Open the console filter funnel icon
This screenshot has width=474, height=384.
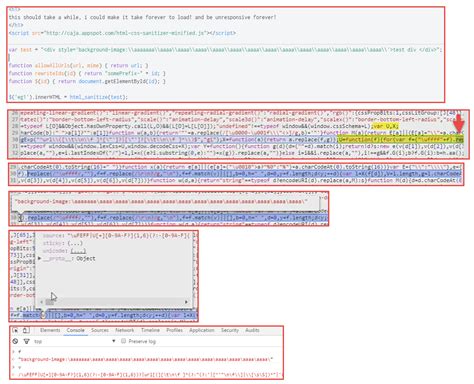27,341
